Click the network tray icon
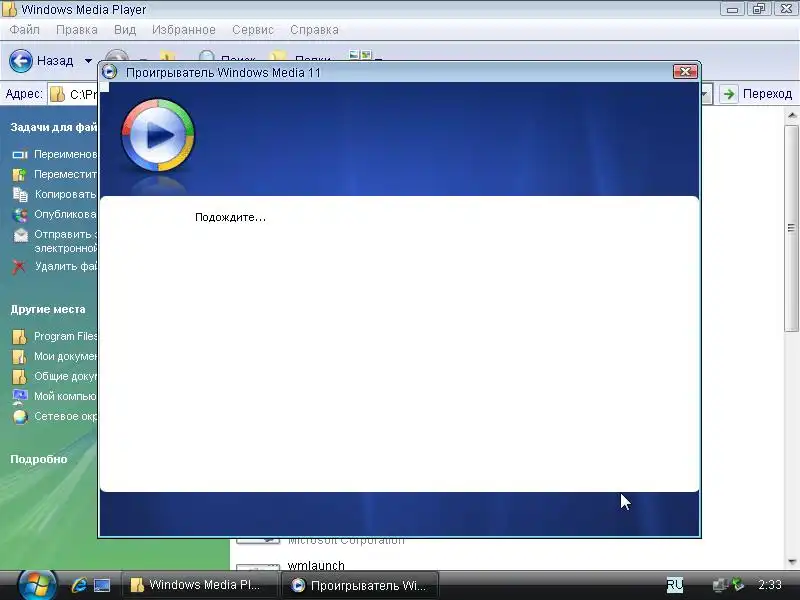Viewport: 800px width, 600px height. coord(720,585)
